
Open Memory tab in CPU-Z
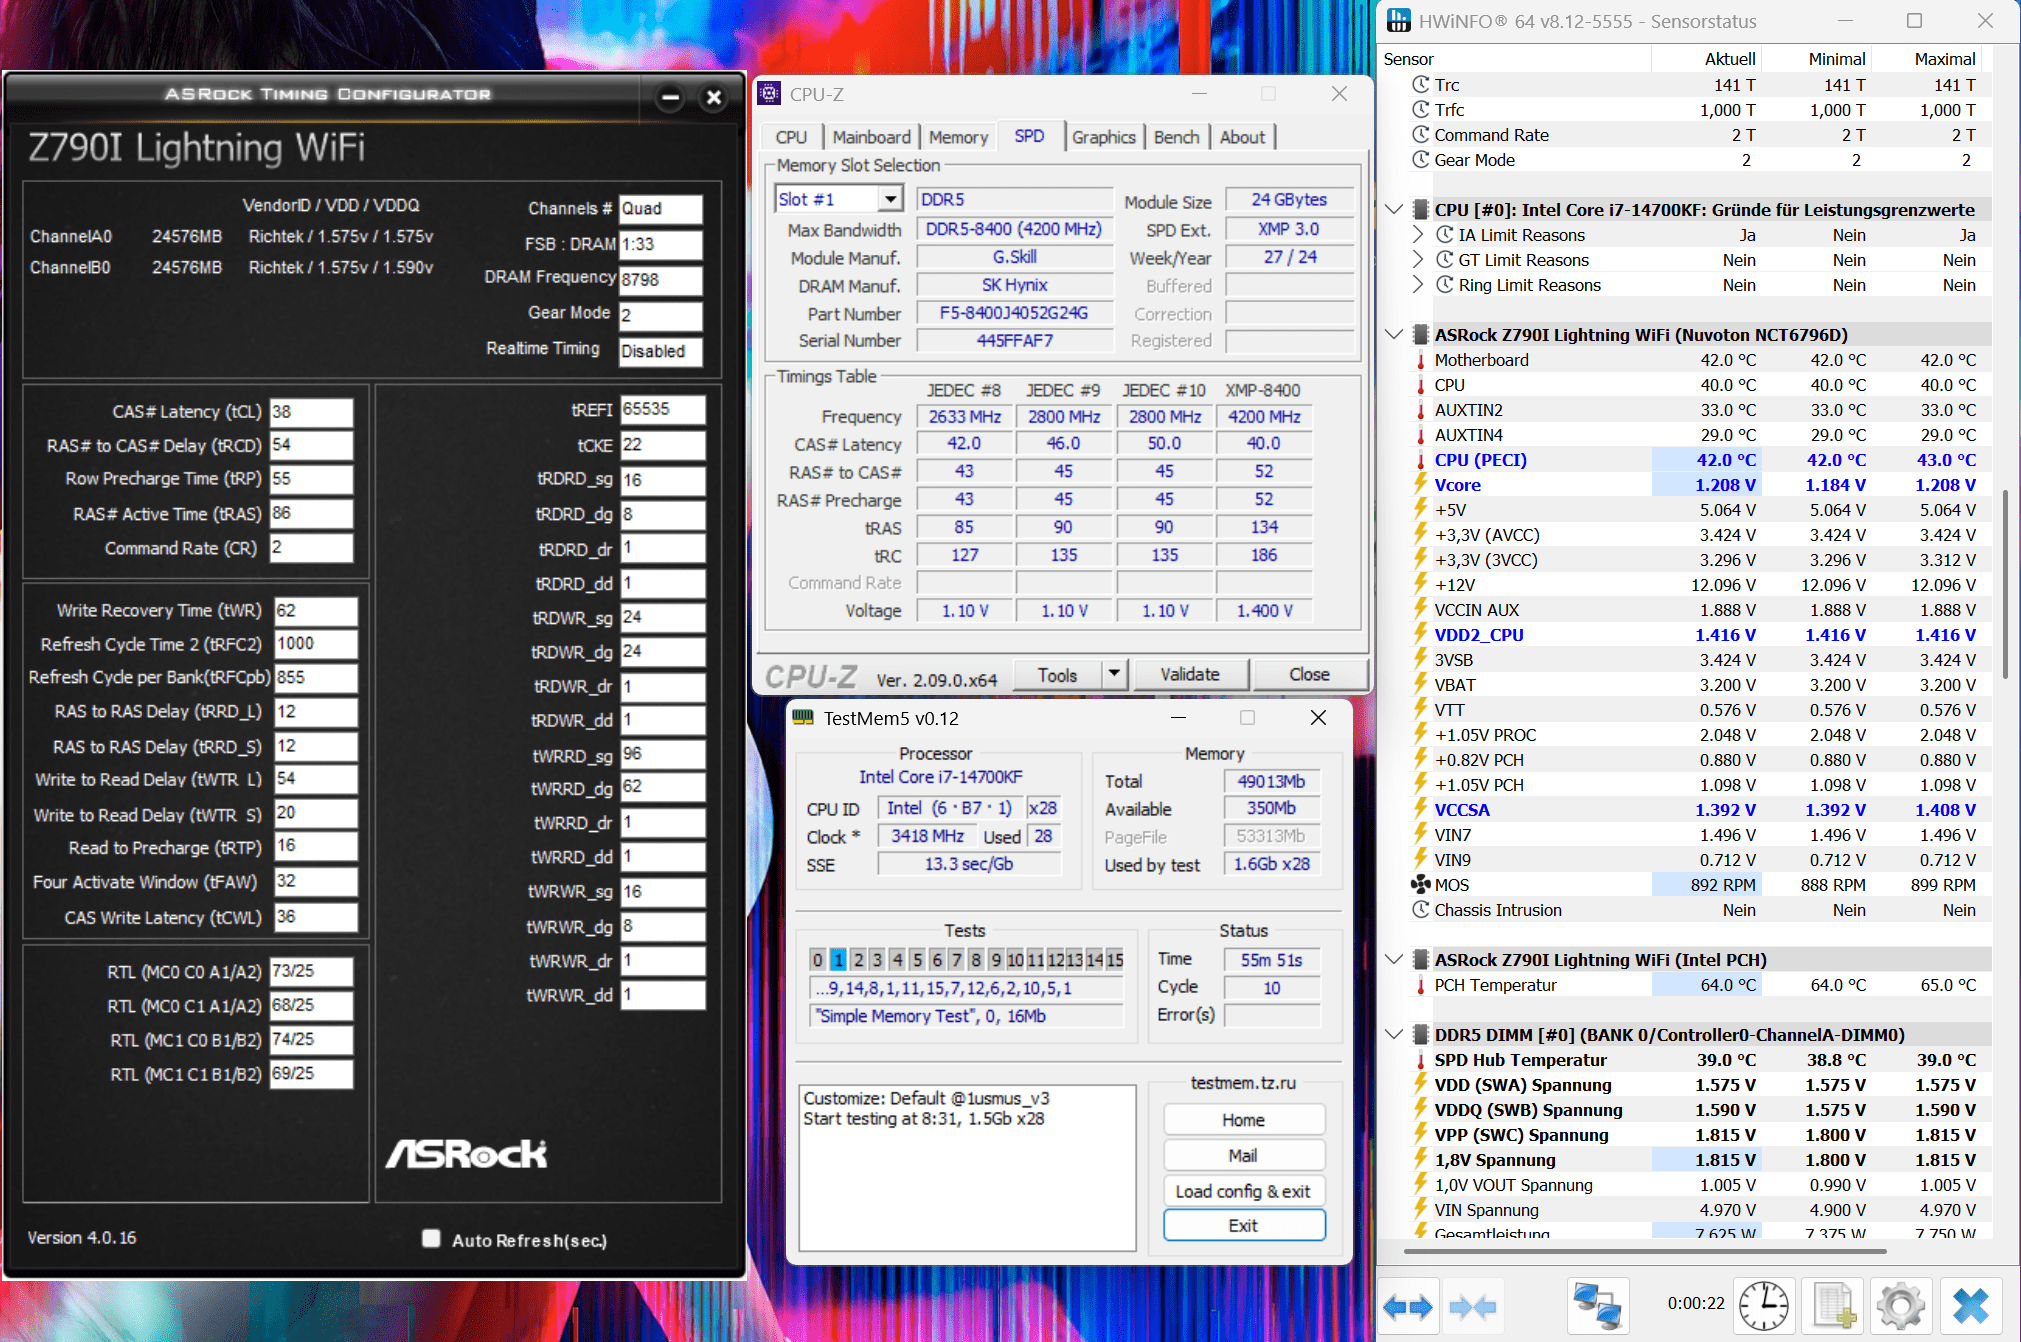pos(958,137)
